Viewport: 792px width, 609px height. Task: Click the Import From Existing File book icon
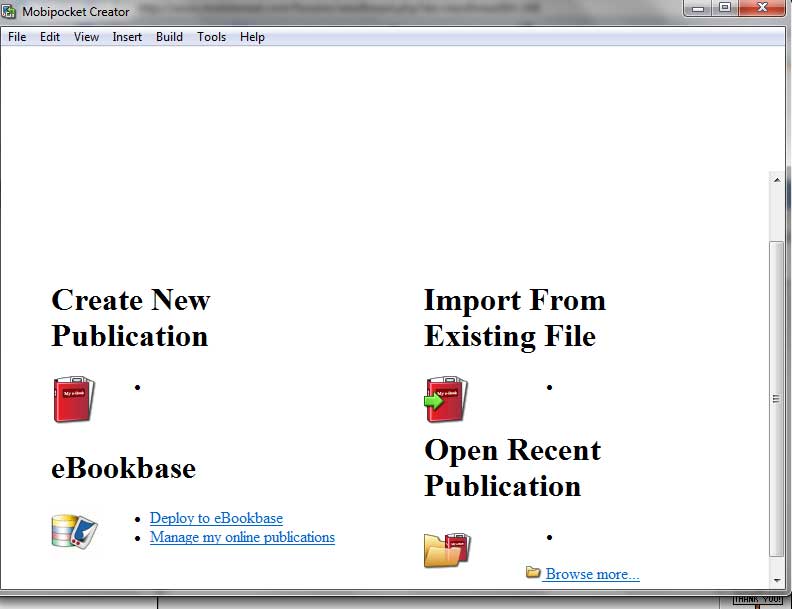[x=446, y=399]
